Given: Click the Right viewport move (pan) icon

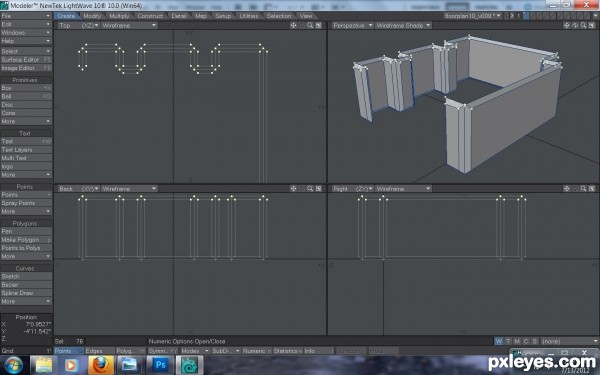Looking at the screenshot, I should [567, 189].
